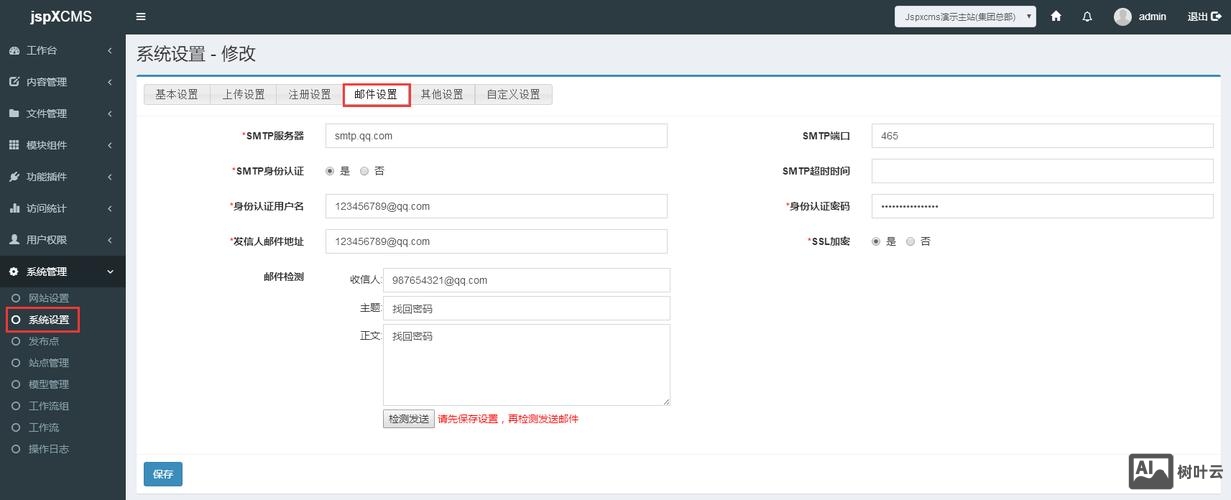
Task: Select 否 for SSL加密
Action: coord(910,241)
